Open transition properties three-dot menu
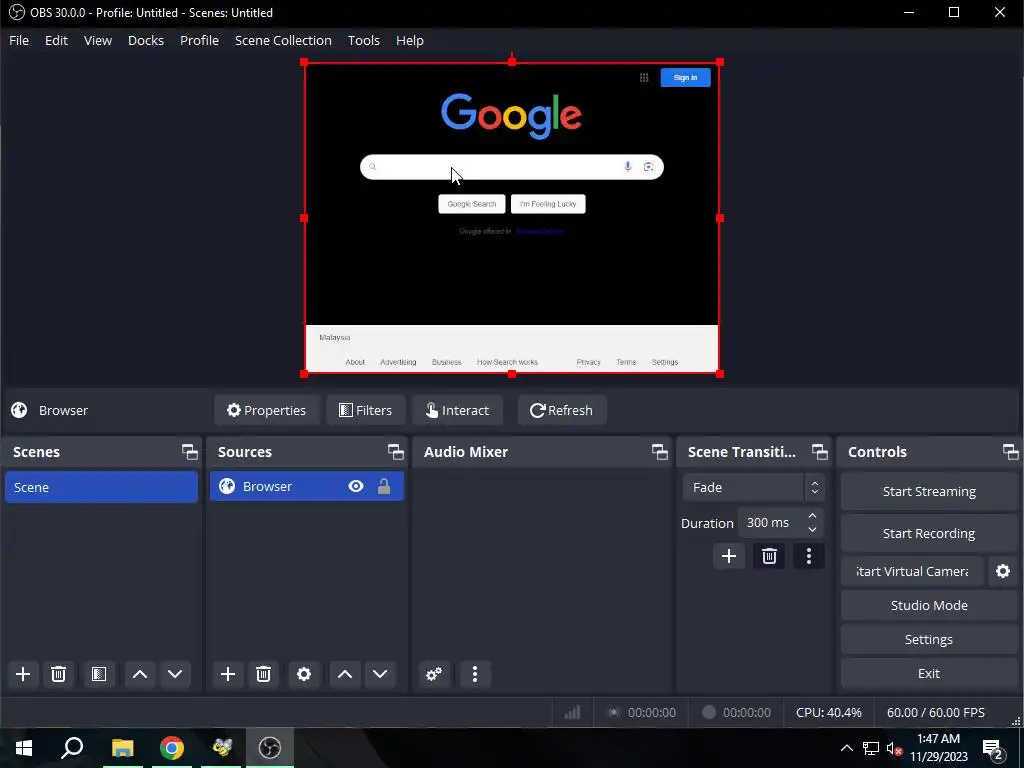Viewport: 1024px width, 768px height. (809, 556)
